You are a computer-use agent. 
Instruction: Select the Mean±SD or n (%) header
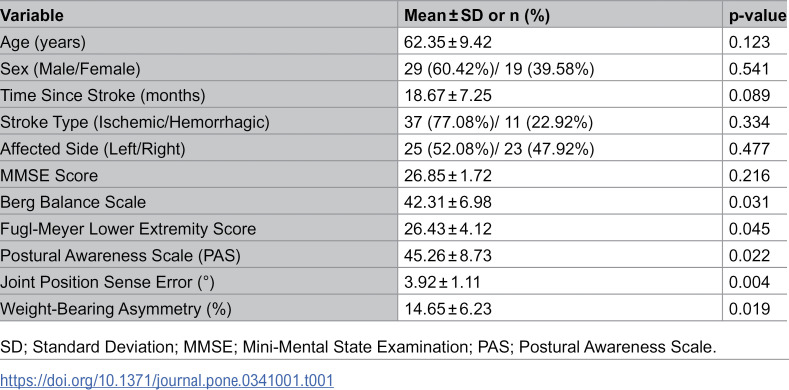[x=477, y=16]
